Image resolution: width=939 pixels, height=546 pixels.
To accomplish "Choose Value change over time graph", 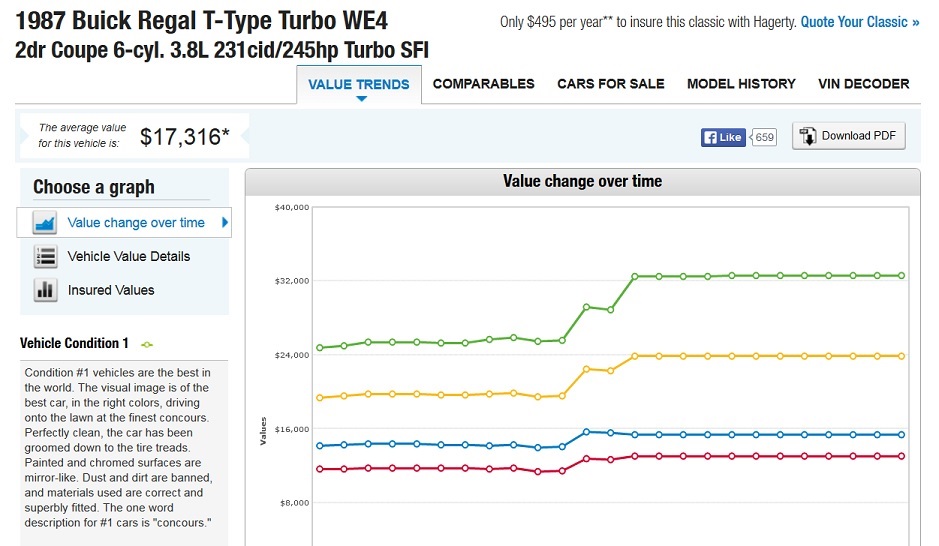I will click(x=124, y=223).
